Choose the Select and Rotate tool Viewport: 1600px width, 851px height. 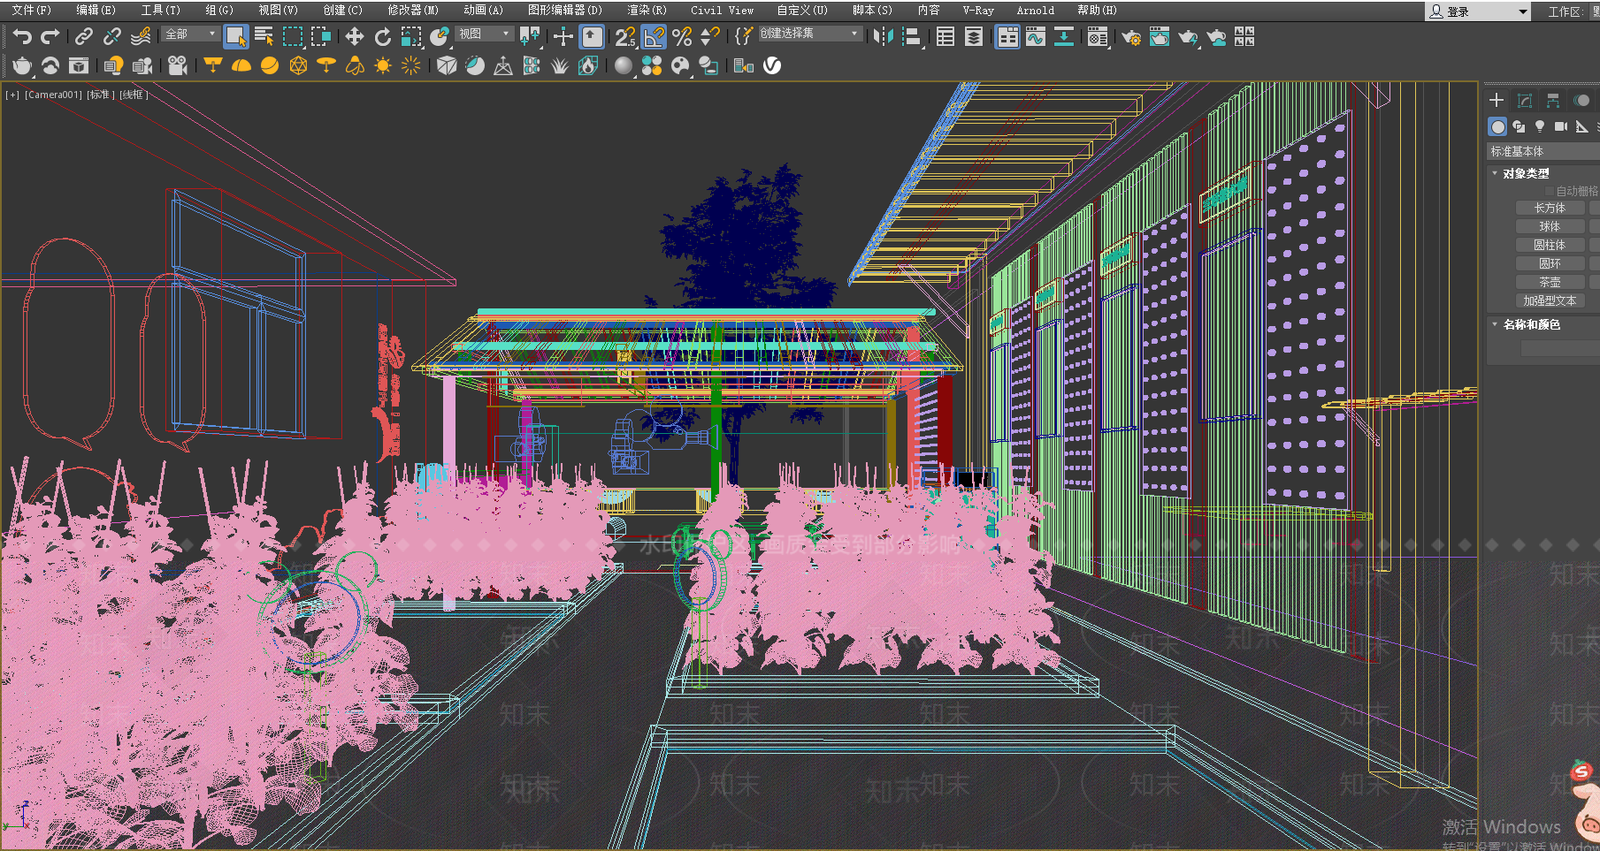coord(382,37)
